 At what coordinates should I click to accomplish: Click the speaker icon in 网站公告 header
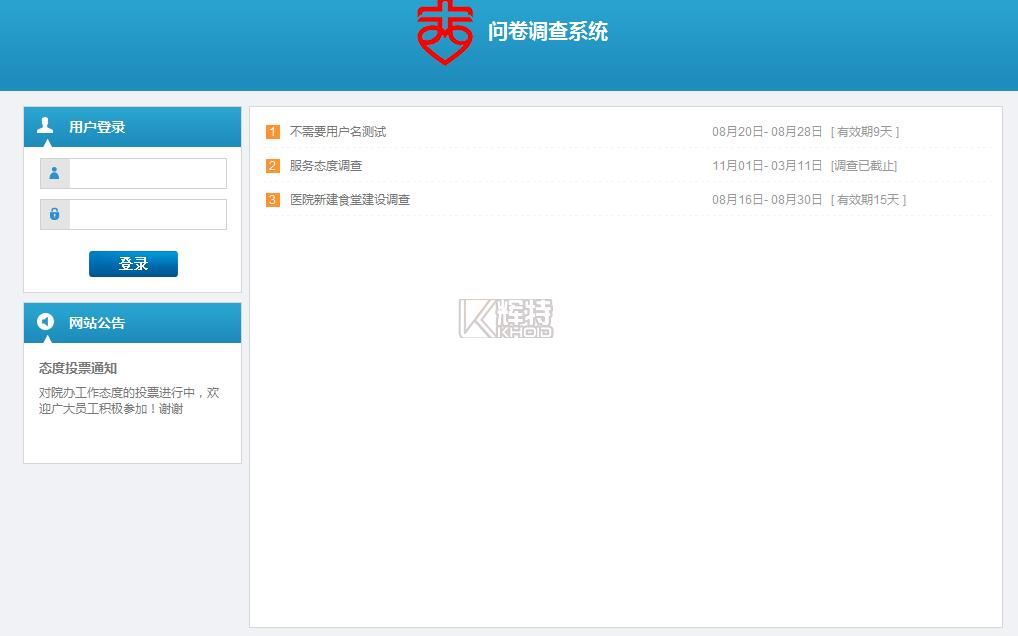point(45,321)
